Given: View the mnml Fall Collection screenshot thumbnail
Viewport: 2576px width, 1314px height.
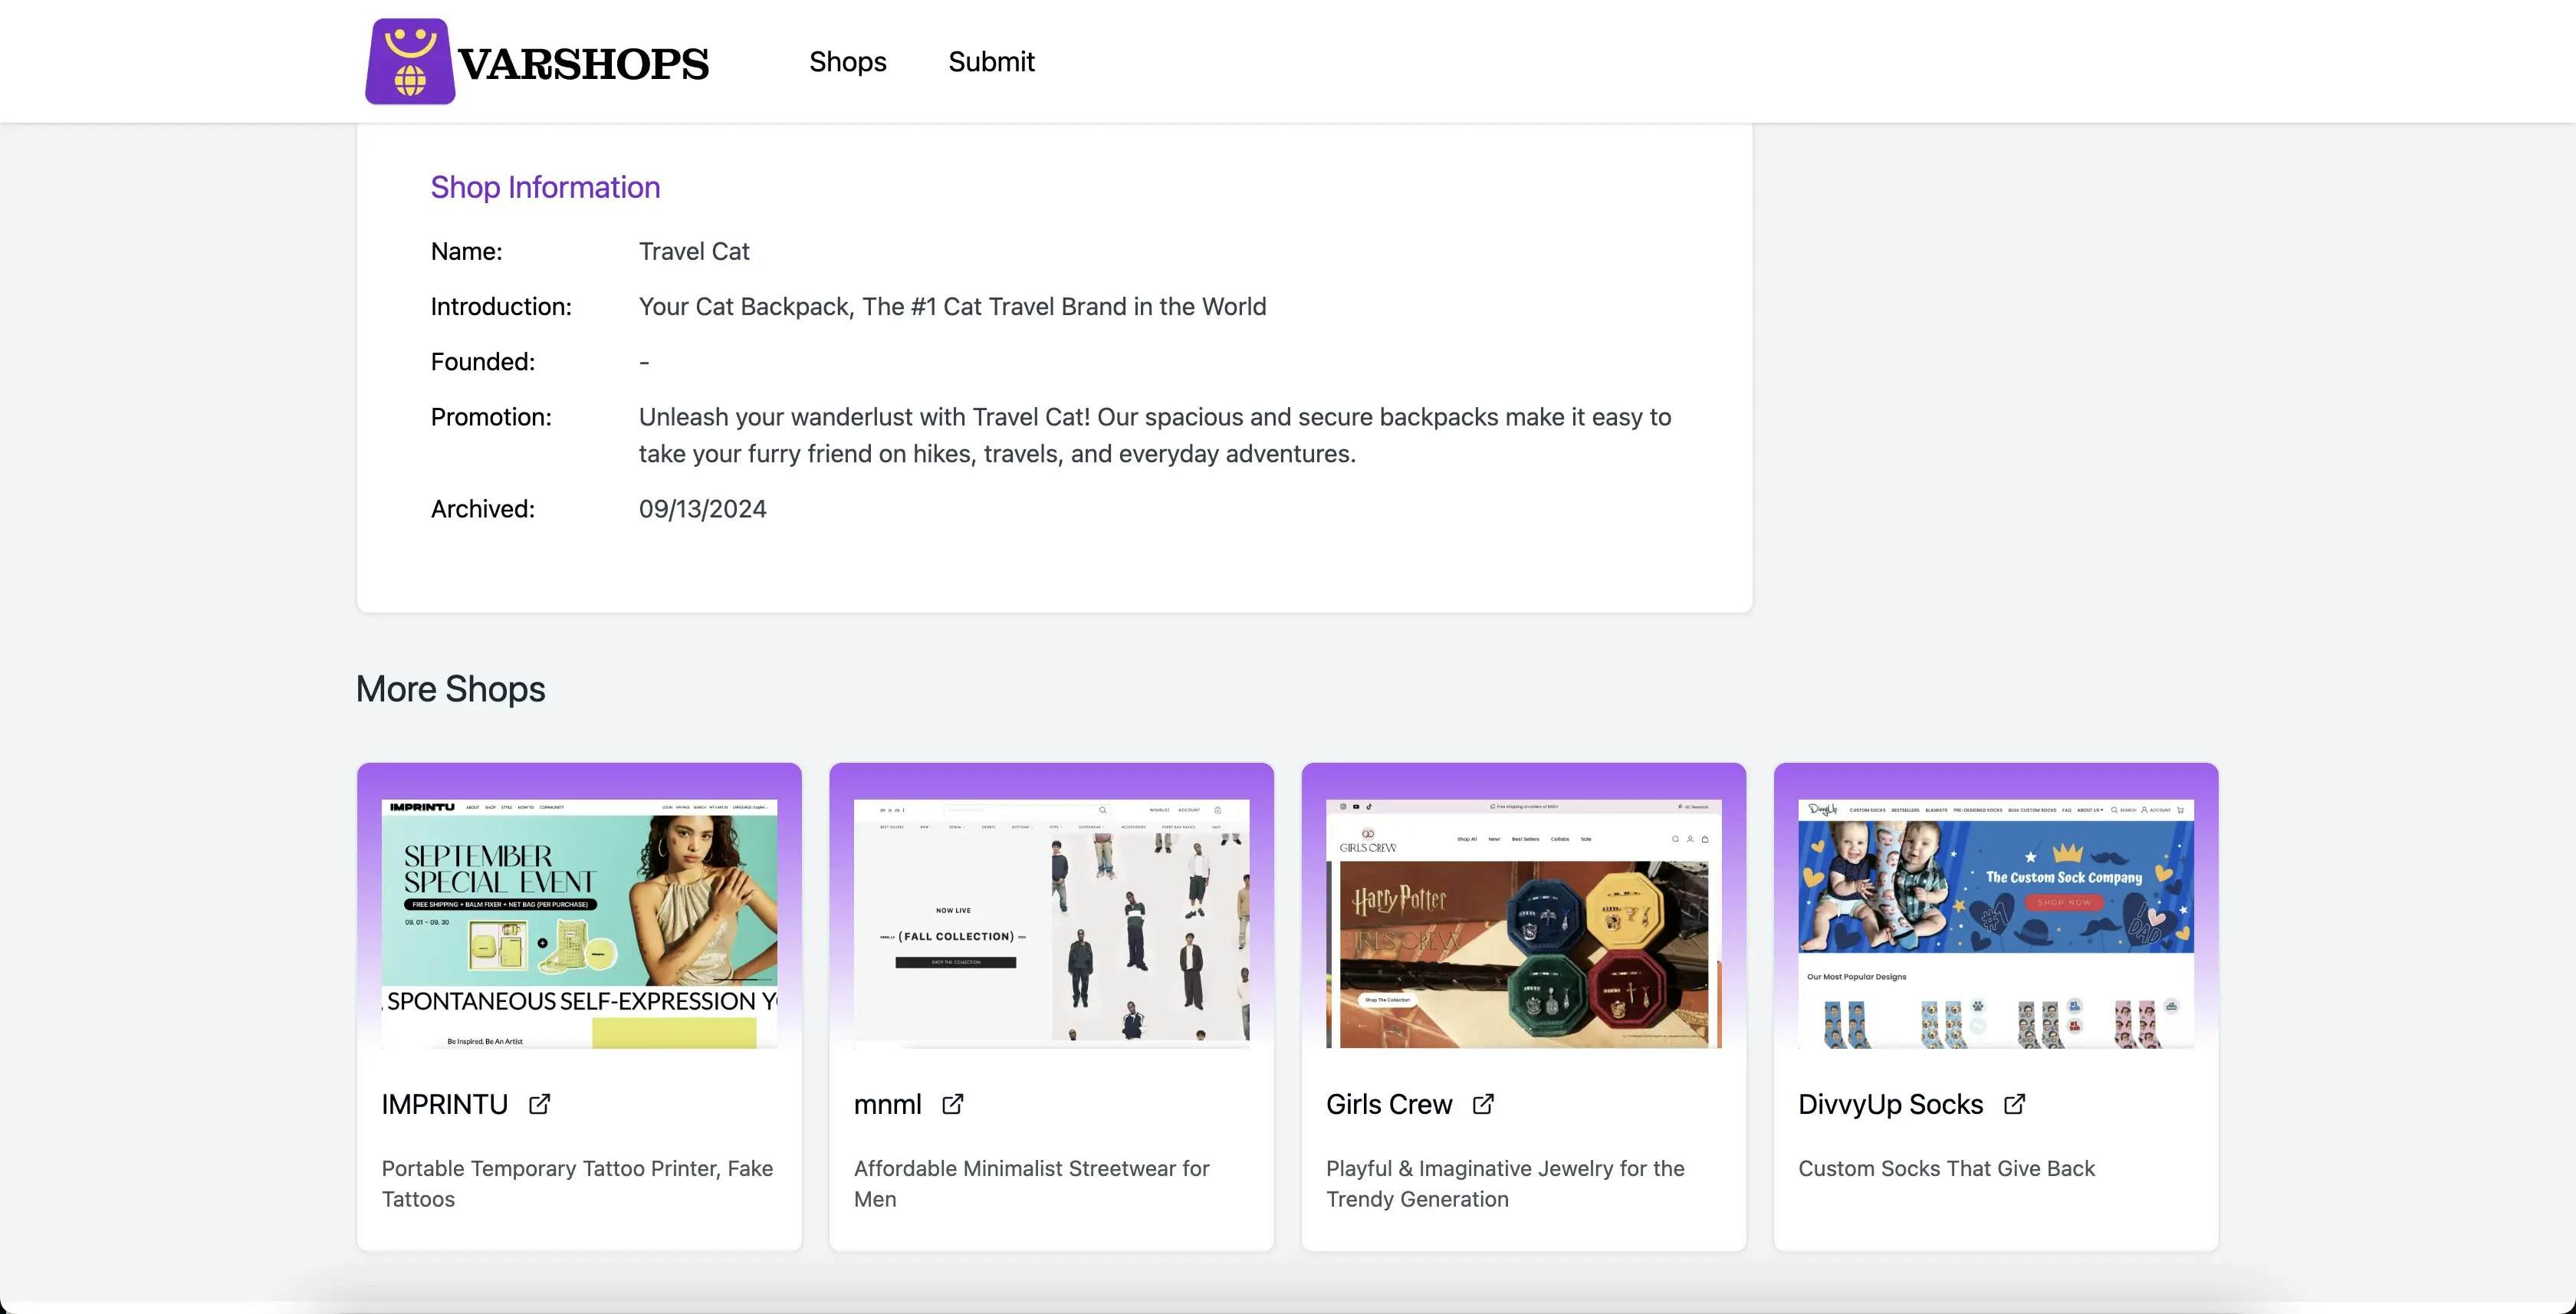Looking at the screenshot, I should (x=1051, y=924).
